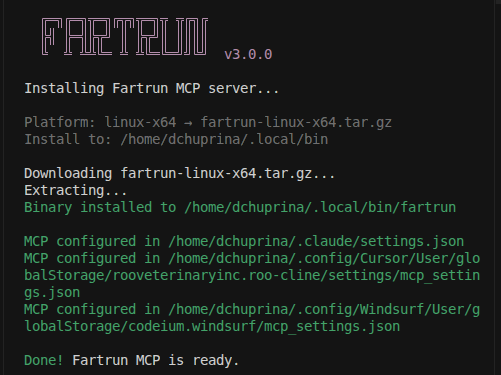
Task: Click the 'Fartrun MCP is ready.' text
Action: click(x=156, y=360)
